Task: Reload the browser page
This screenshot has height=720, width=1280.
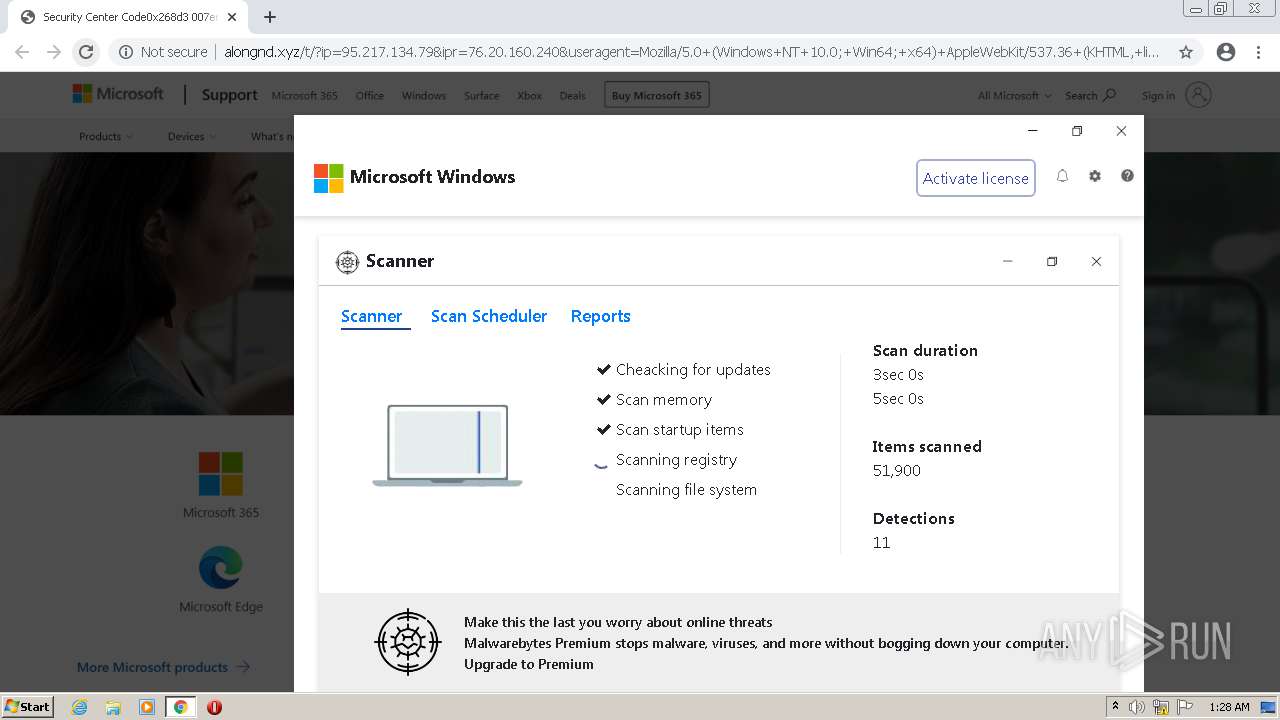Action: click(x=86, y=52)
